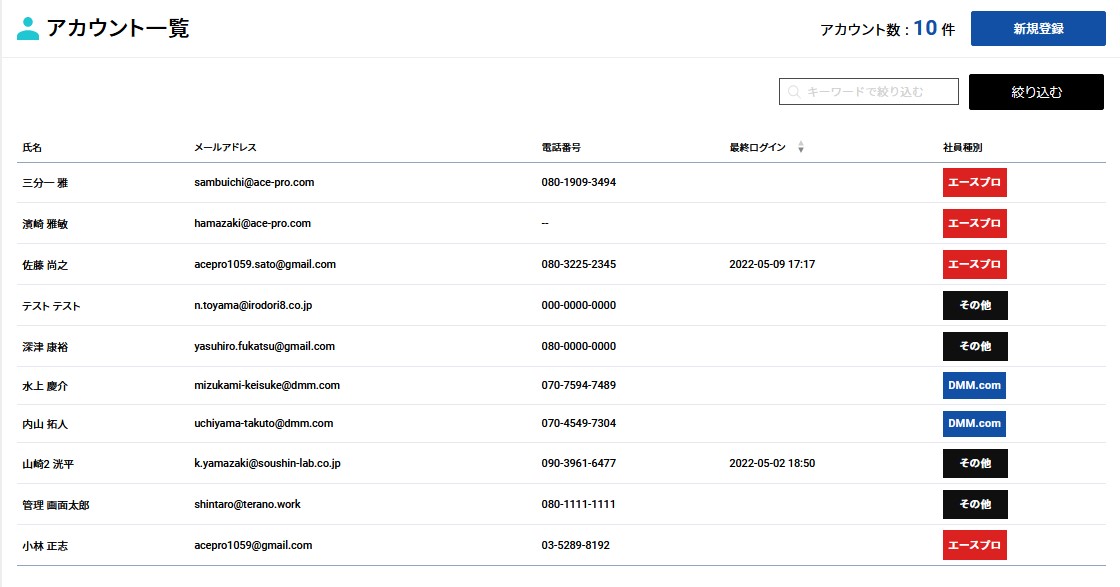Select the DMM.com badge for 水上 慶介

(974, 386)
